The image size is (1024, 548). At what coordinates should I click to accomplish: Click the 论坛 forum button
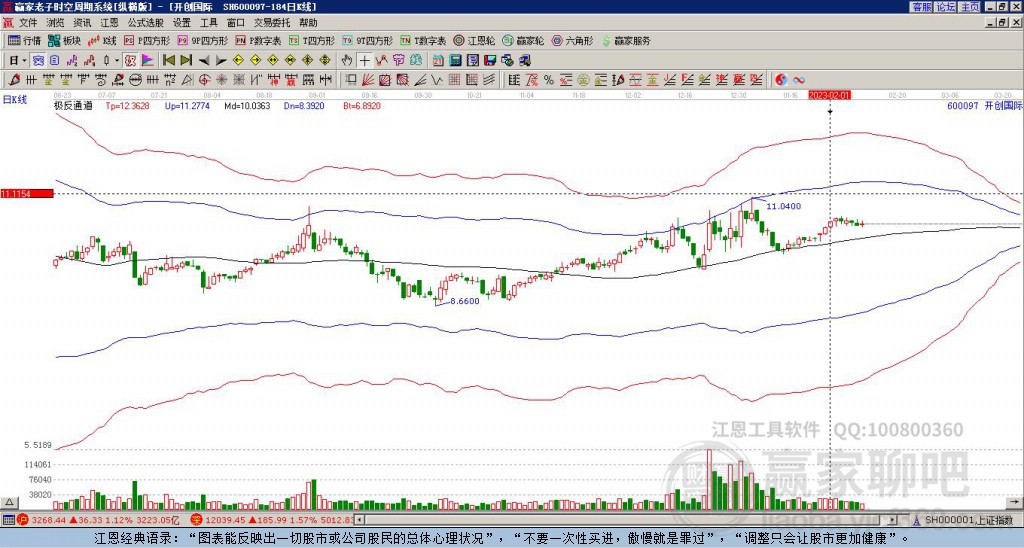tap(946, 7)
